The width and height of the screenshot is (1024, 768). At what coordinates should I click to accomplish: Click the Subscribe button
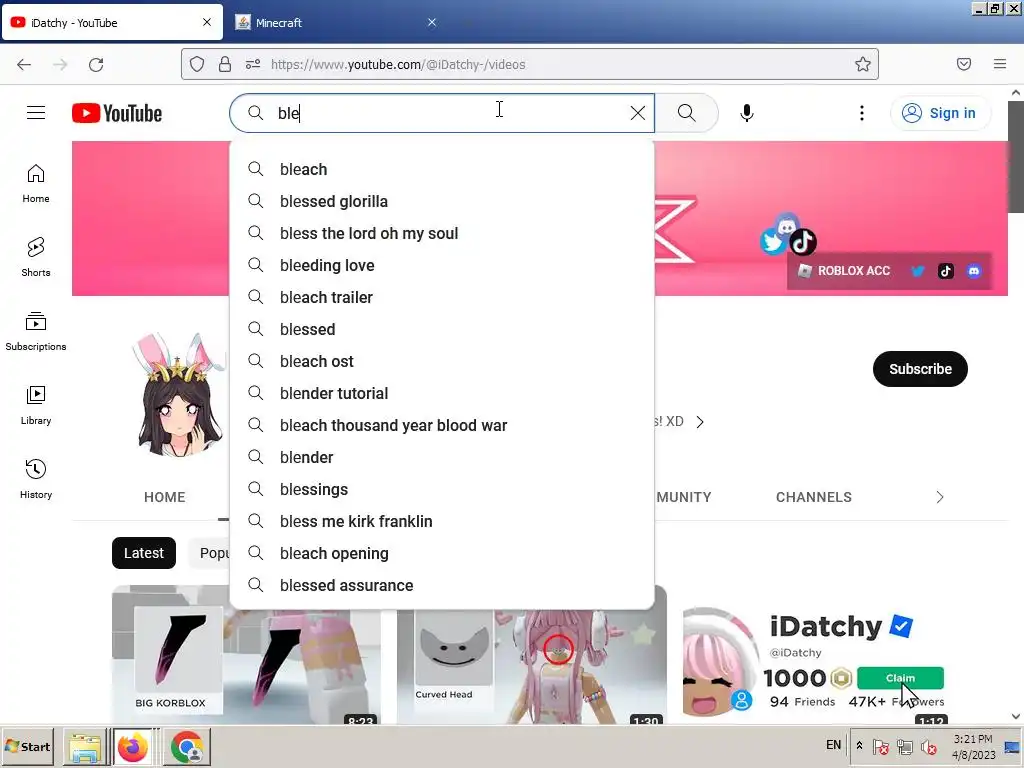920,369
